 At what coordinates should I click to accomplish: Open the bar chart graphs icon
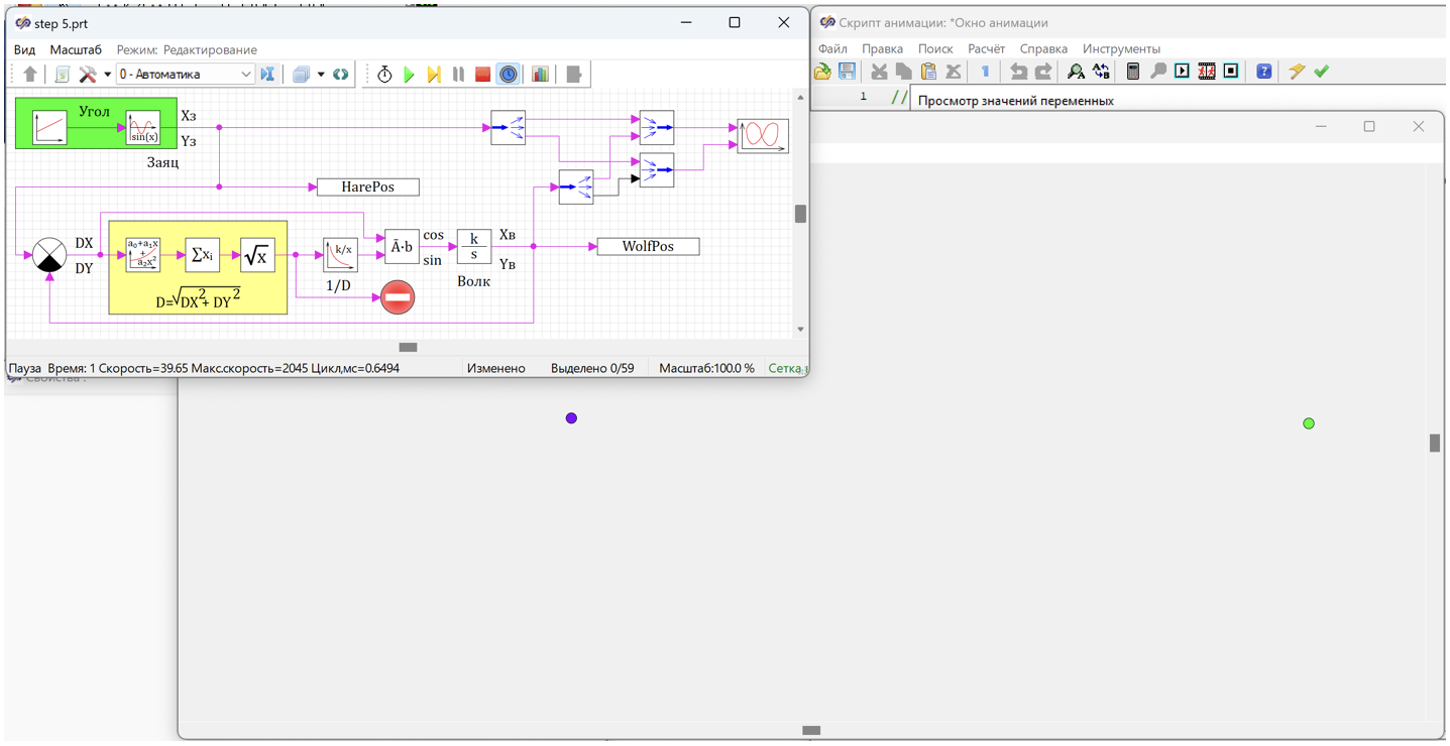coord(540,74)
